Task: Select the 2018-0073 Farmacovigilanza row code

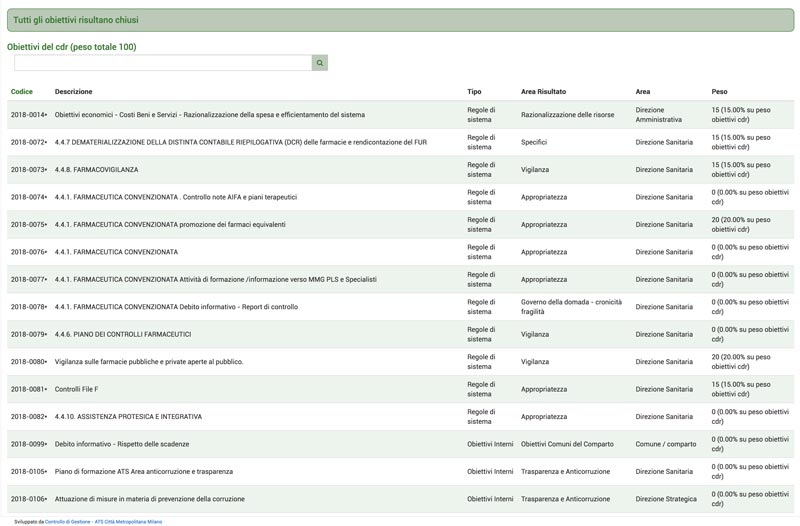Action: [x=29, y=169]
